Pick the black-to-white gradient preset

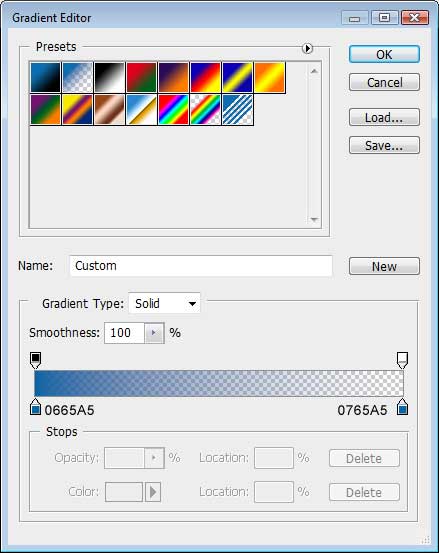(x=110, y=78)
